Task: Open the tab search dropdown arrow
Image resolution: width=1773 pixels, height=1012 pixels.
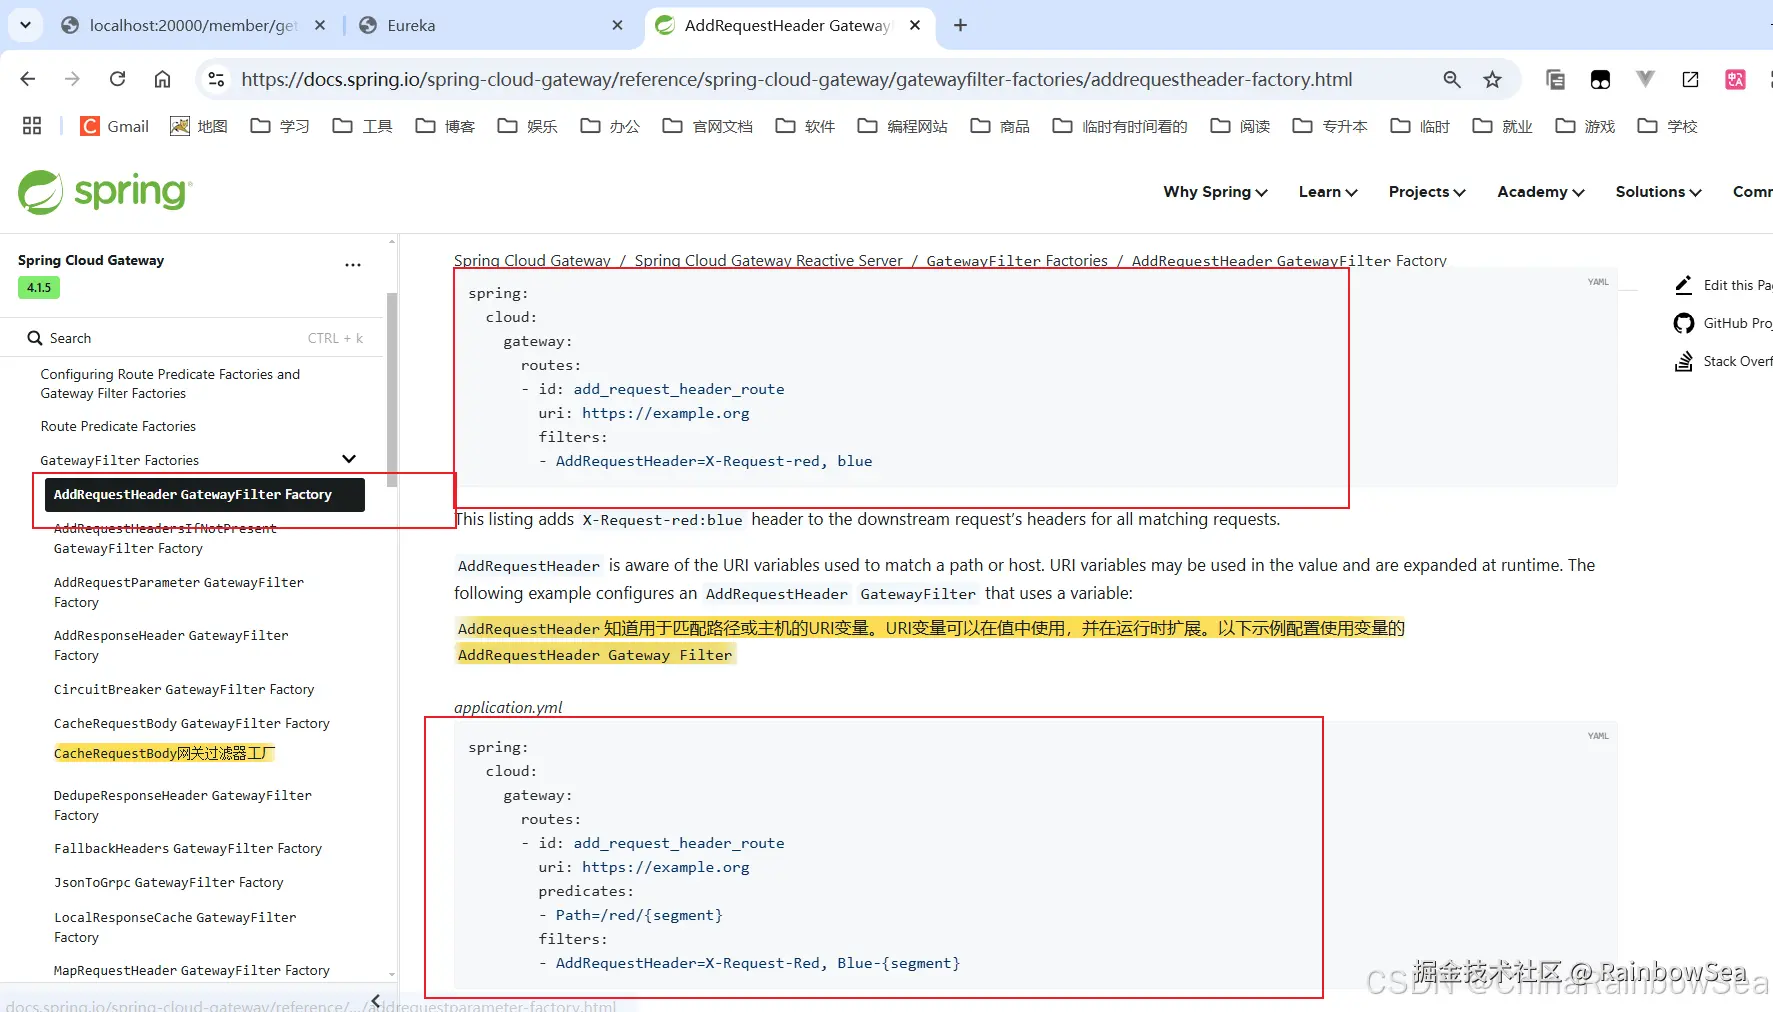Action: [25, 25]
